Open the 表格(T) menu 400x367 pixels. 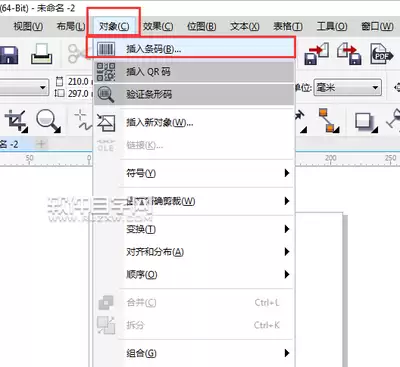288,26
